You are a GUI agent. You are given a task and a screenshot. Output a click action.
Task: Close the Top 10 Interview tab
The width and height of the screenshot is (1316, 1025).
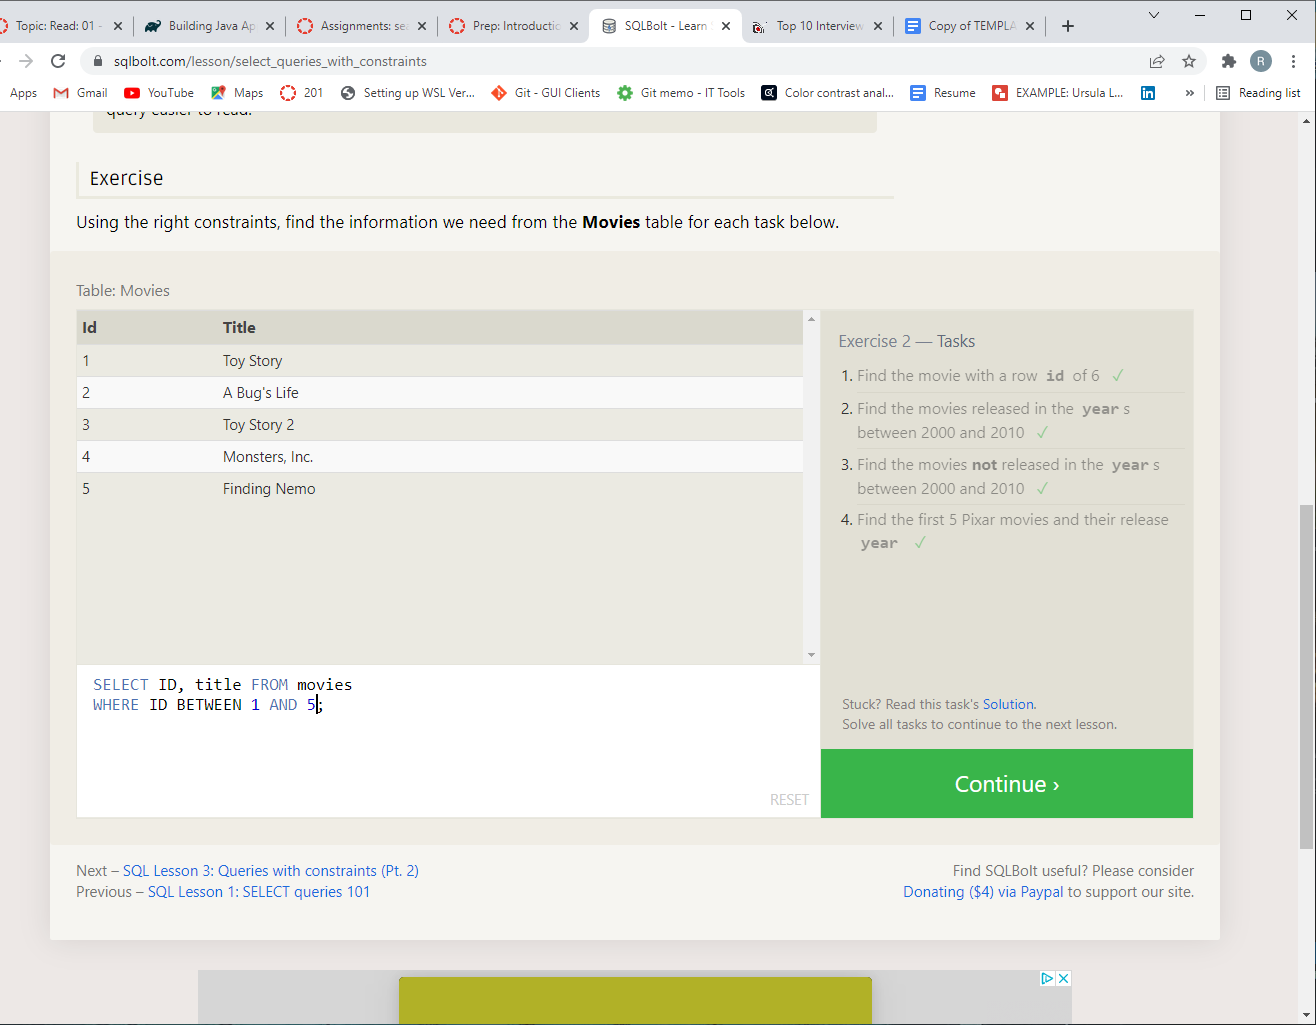coord(878,26)
